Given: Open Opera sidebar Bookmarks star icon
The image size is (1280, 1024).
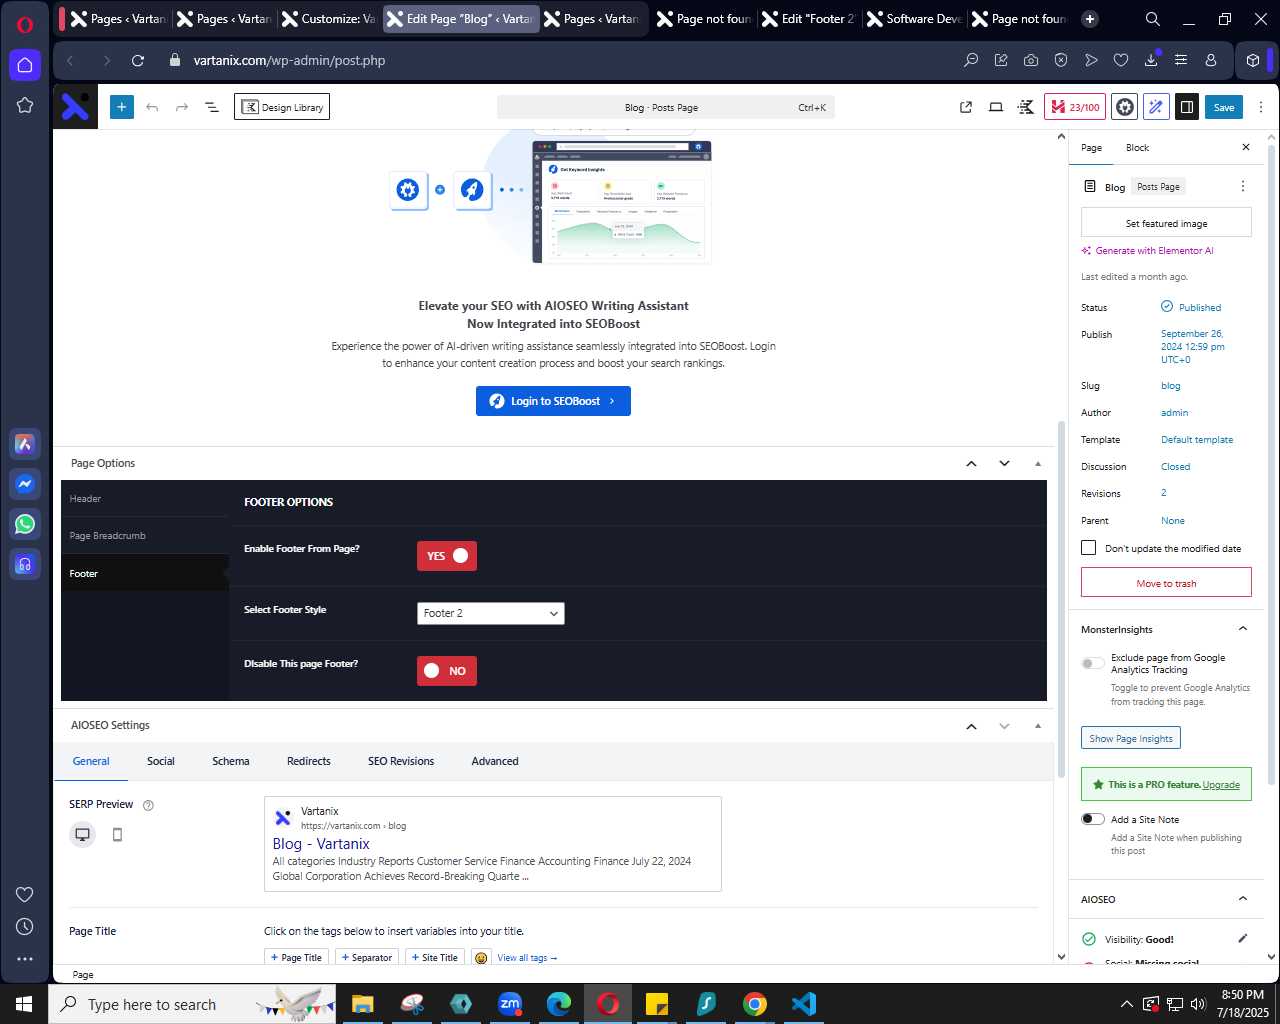Looking at the screenshot, I should 25,105.
